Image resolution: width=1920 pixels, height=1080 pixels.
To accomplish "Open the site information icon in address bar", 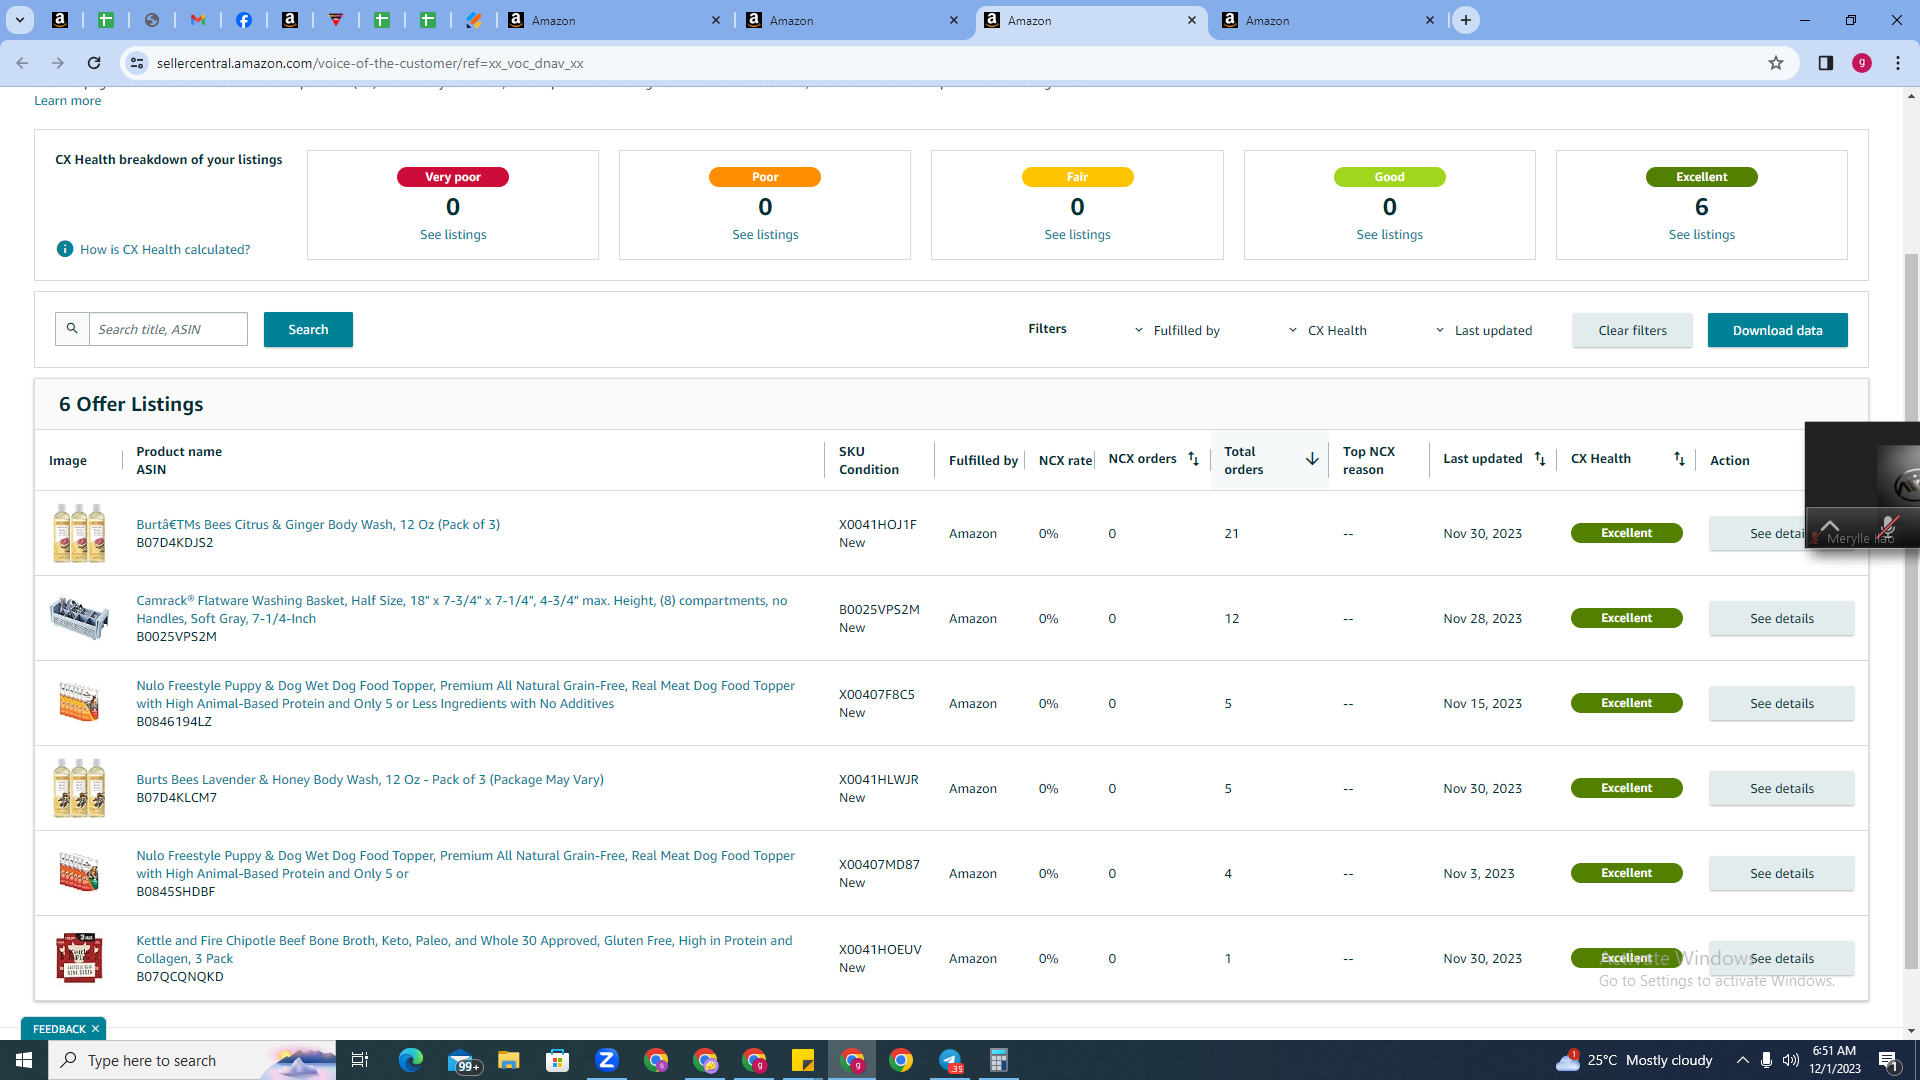I will tap(137, 63).
